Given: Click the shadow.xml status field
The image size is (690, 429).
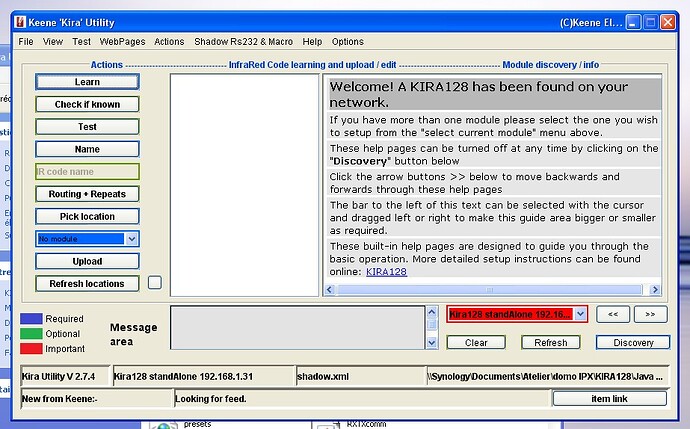Looking at the screenshot, I should click(x=361, y=377).
